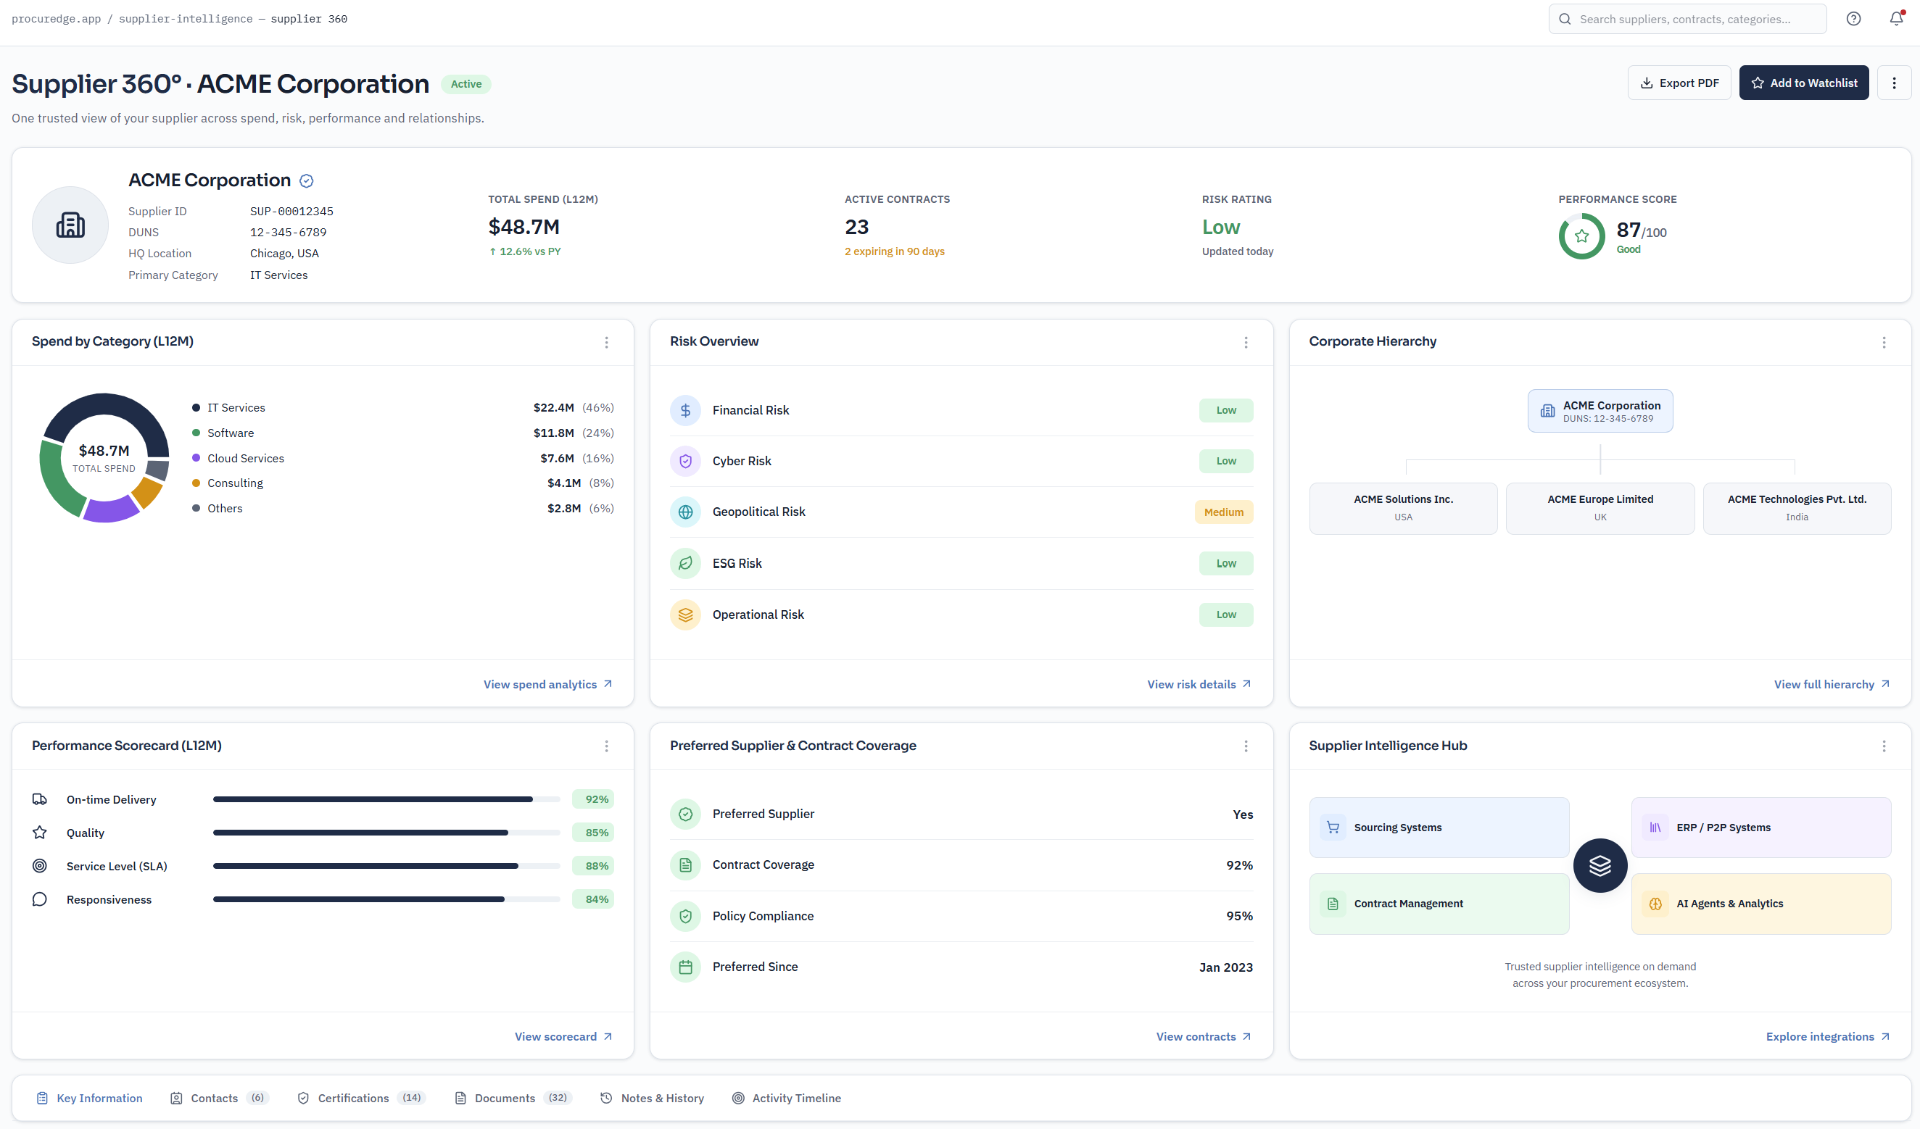Click the spend donut chart
The image size is (1920, 1129).
pyautogui.click(x=104, y=458)
